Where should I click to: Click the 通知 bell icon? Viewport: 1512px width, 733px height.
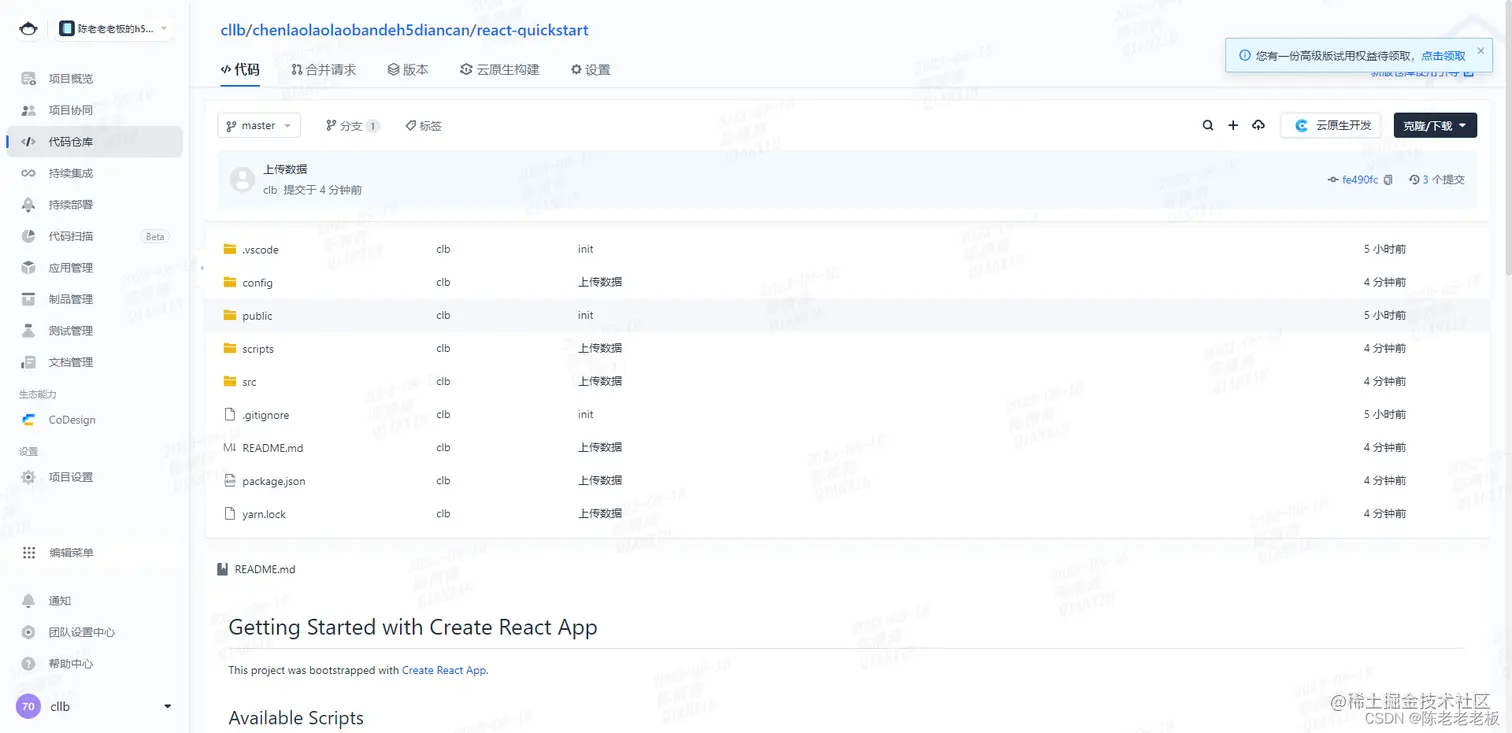pyautogui.click(x=29, y=601)
